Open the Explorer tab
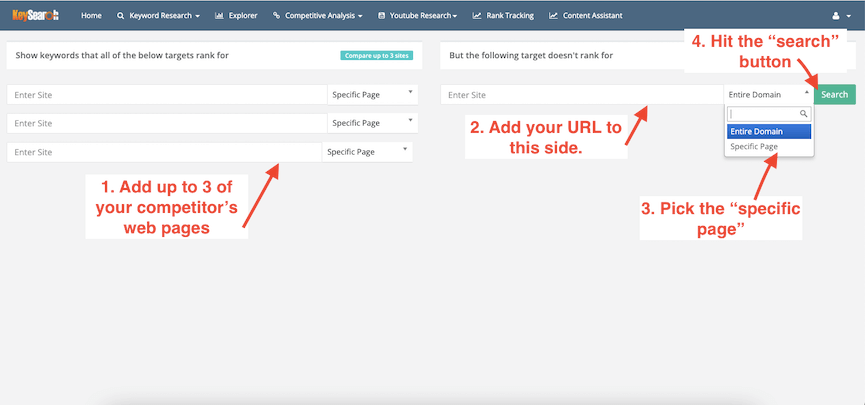This screenshot has width=865, height=405. pyautogui.click(x=236, y=15)
